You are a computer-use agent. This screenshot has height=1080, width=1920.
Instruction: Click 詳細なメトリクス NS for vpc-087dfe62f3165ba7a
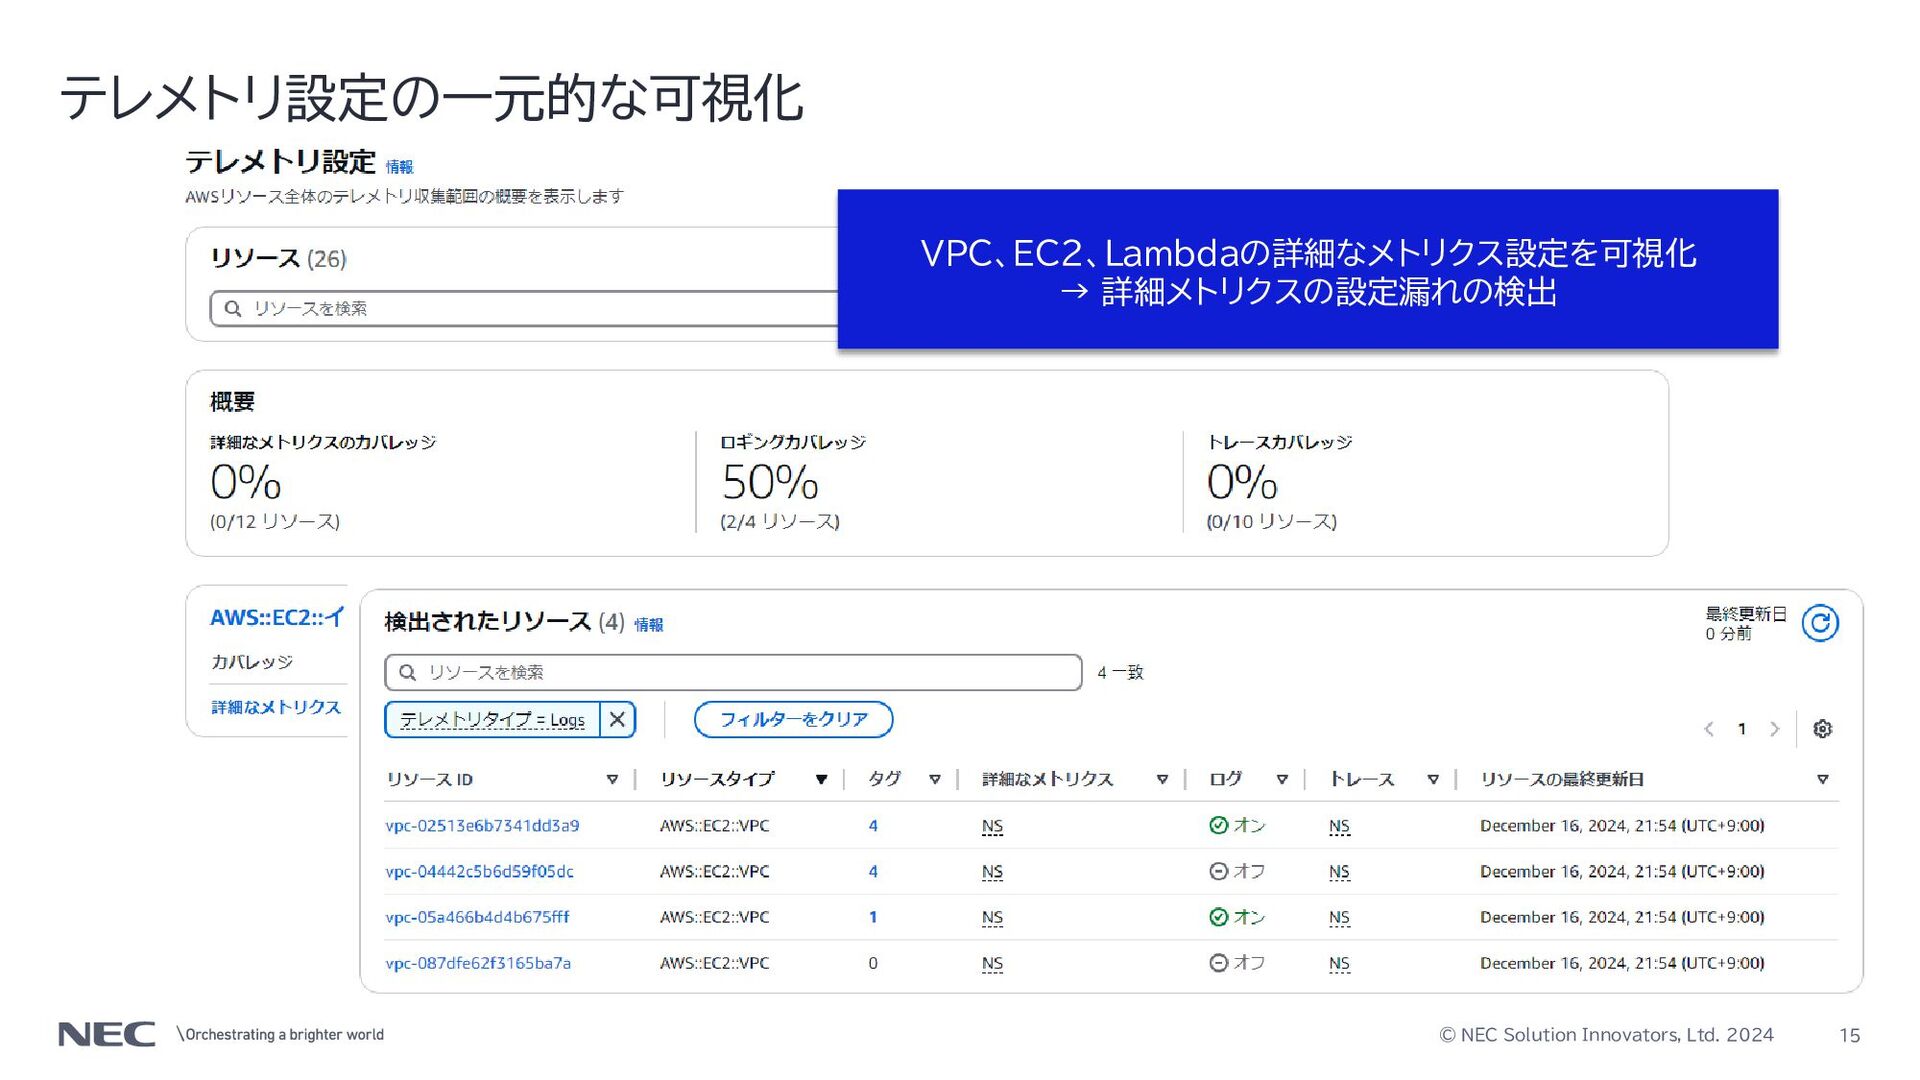[x=992, y=964]
